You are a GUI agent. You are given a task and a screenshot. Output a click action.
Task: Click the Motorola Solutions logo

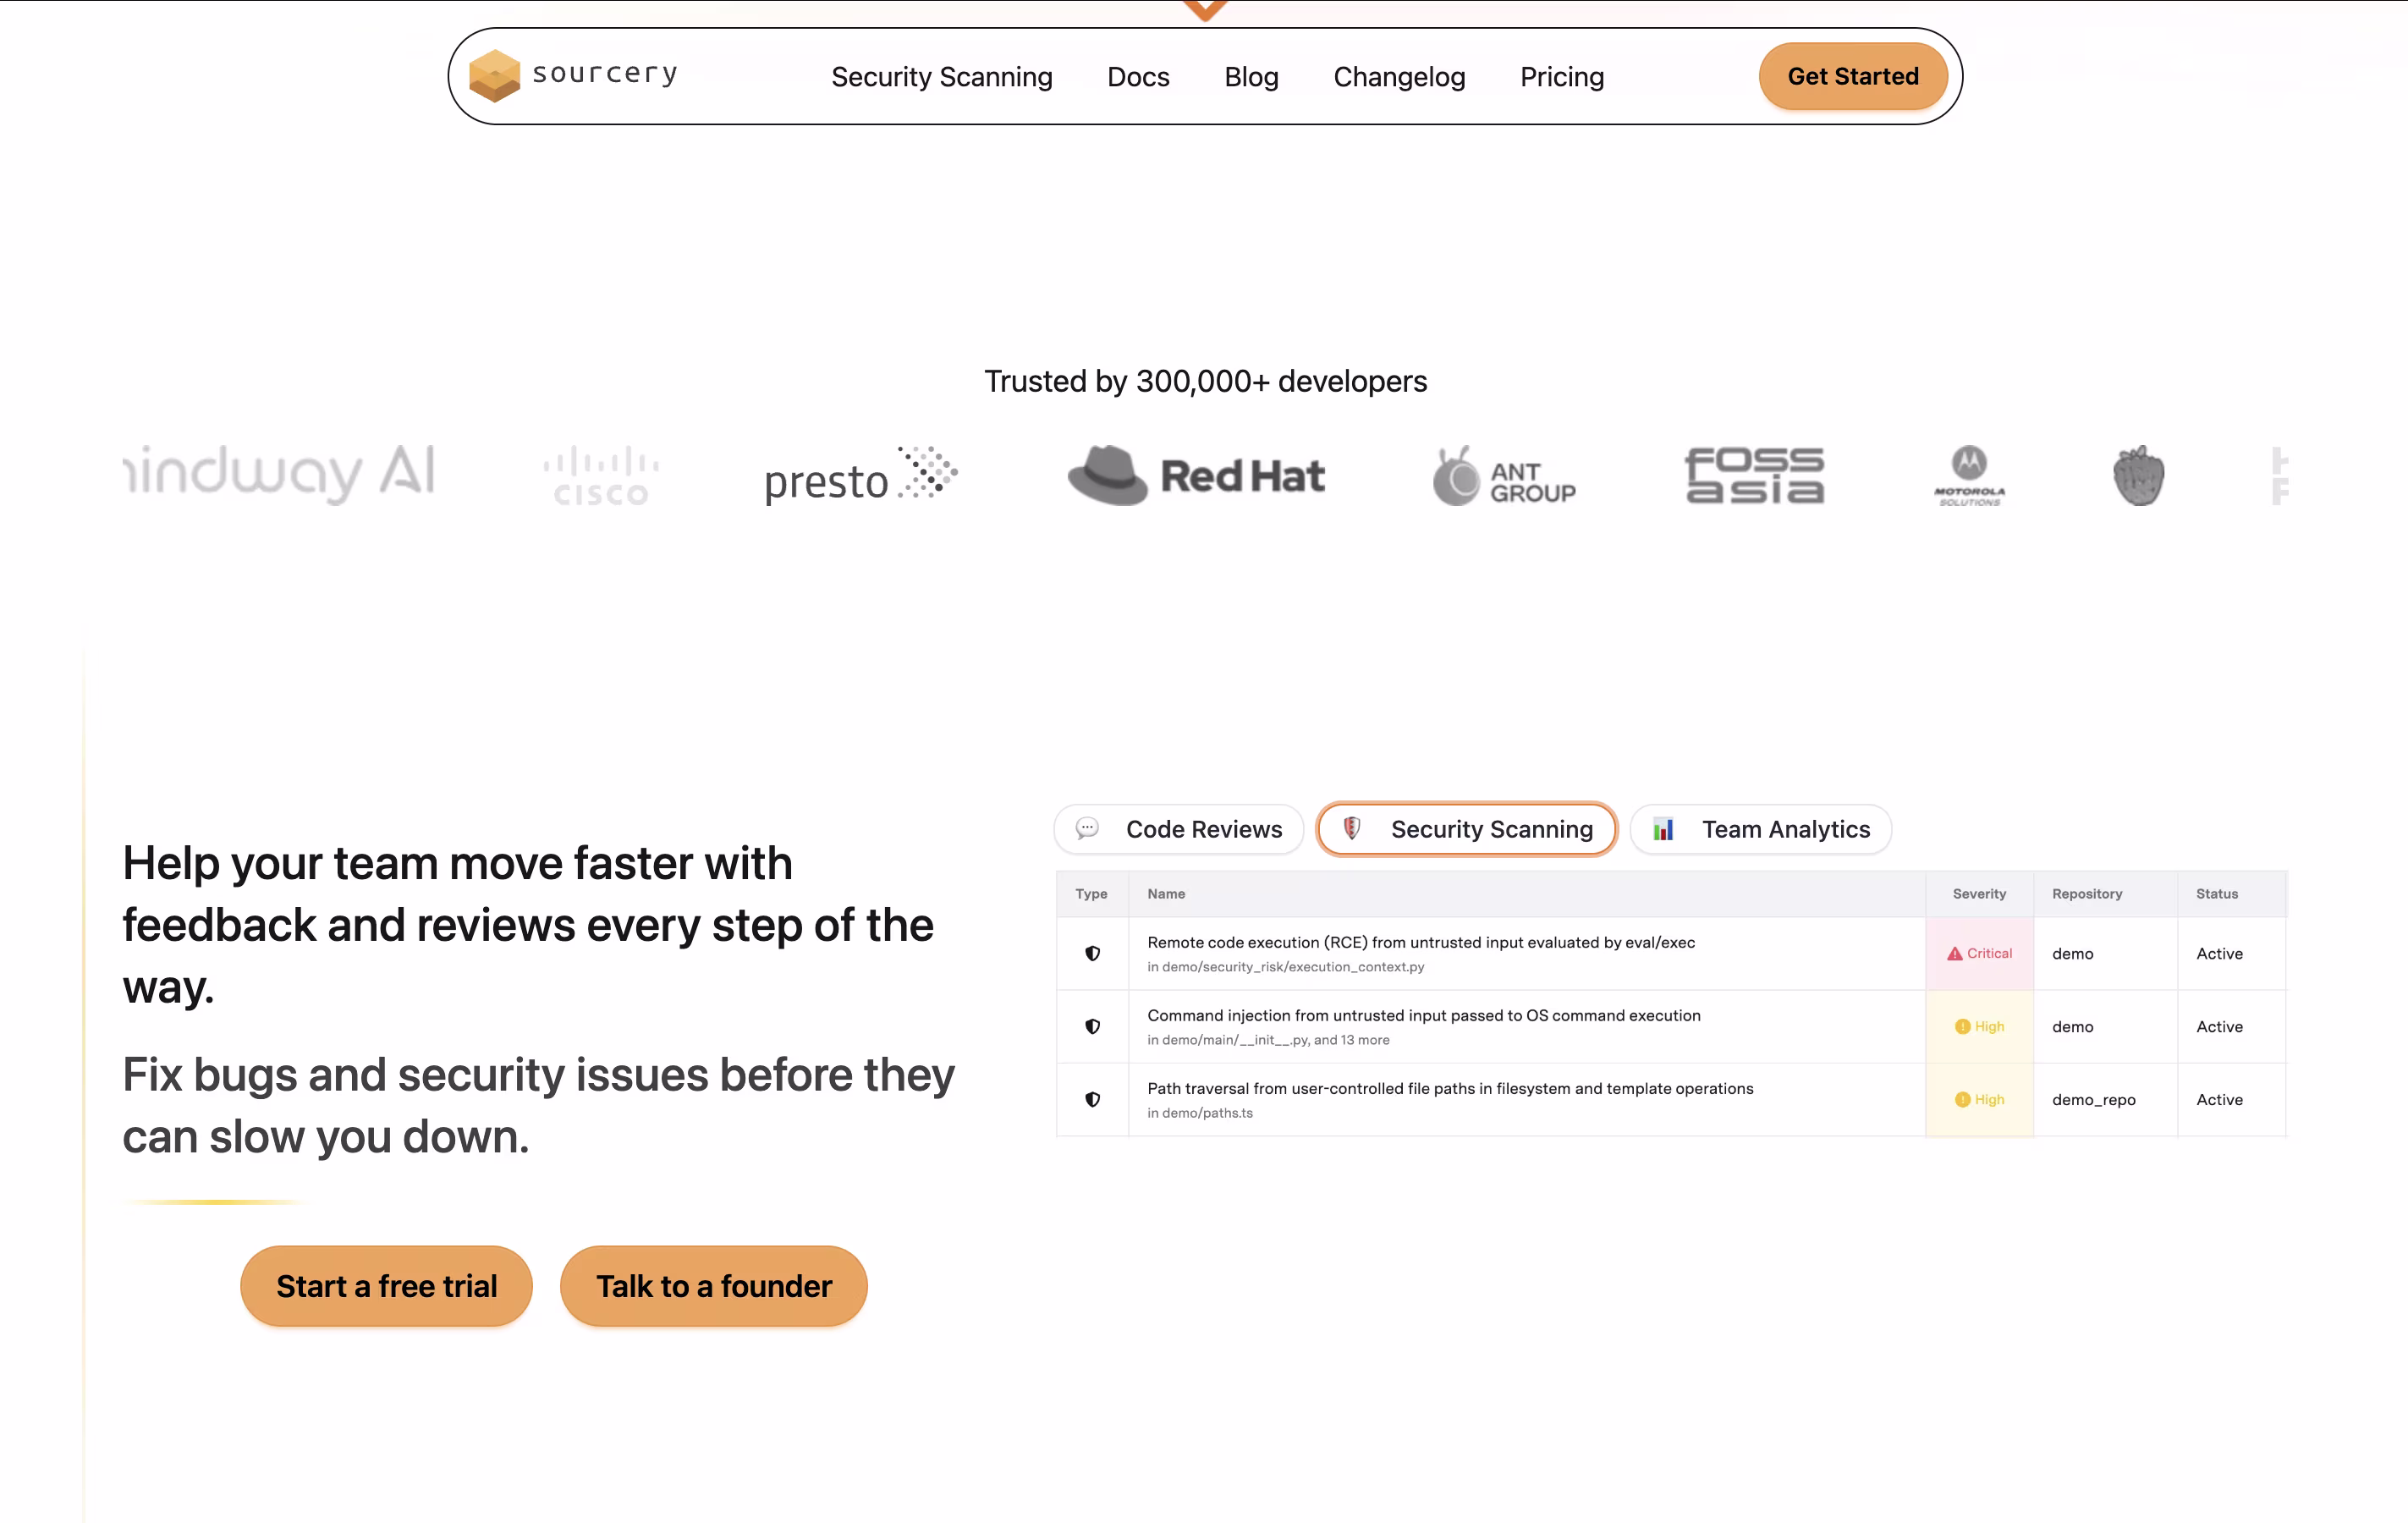pos(1969,476)
